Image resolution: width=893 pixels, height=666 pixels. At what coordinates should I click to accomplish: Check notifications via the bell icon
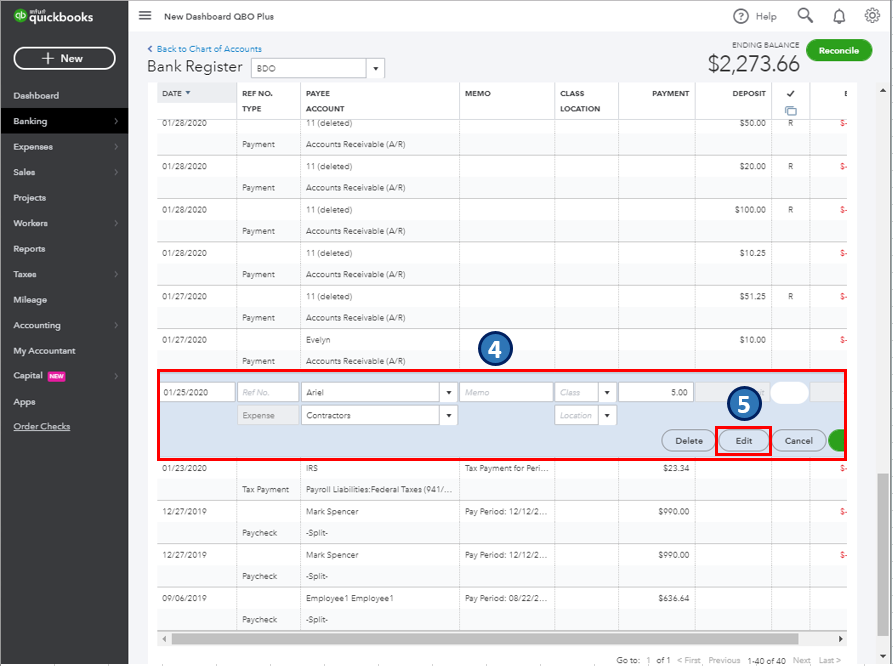point(838,15)
